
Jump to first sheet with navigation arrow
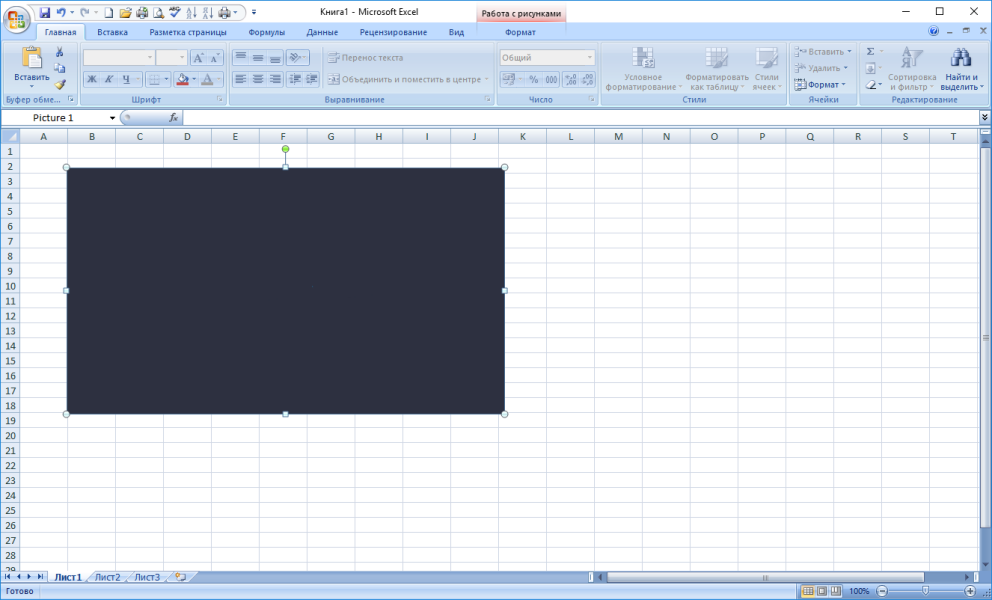click(8, 577)
